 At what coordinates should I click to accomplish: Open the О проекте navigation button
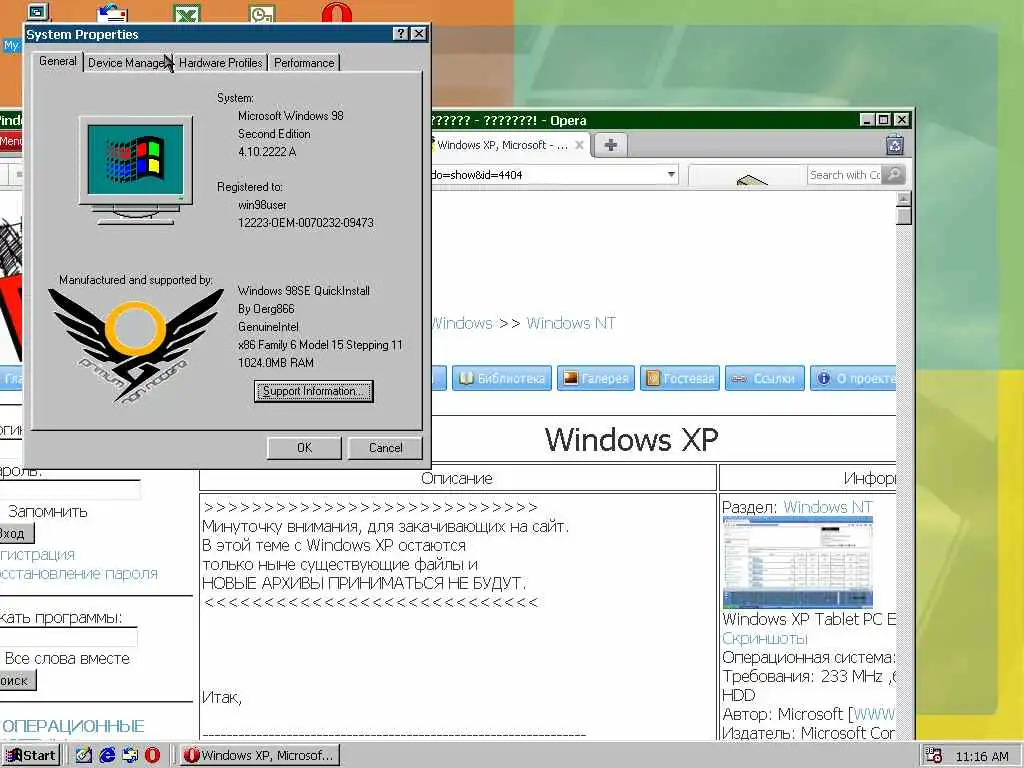click(853, 378)
